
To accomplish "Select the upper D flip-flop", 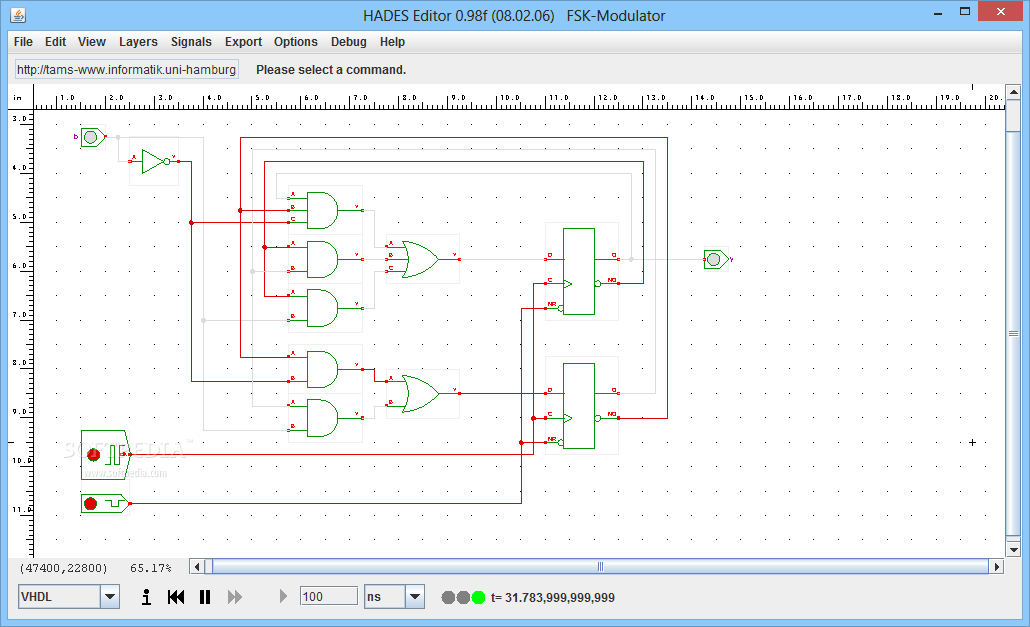I will 579,271.
